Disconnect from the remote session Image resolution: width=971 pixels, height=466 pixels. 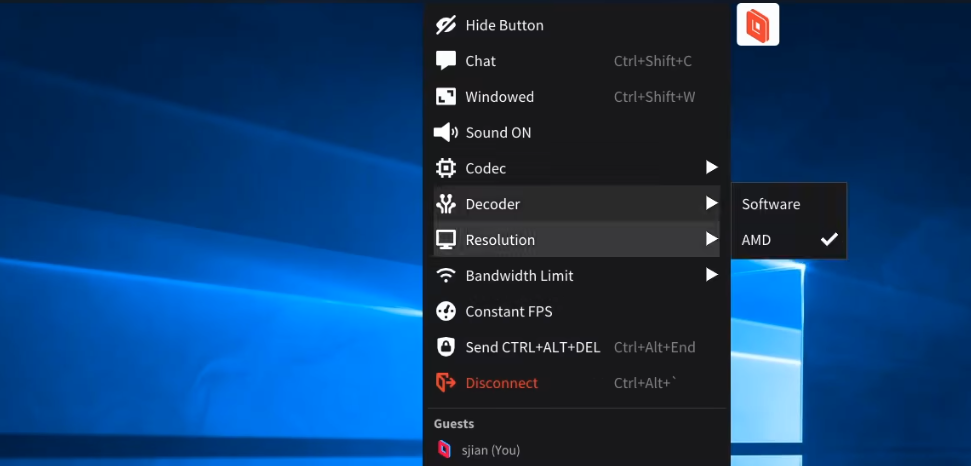501,383
